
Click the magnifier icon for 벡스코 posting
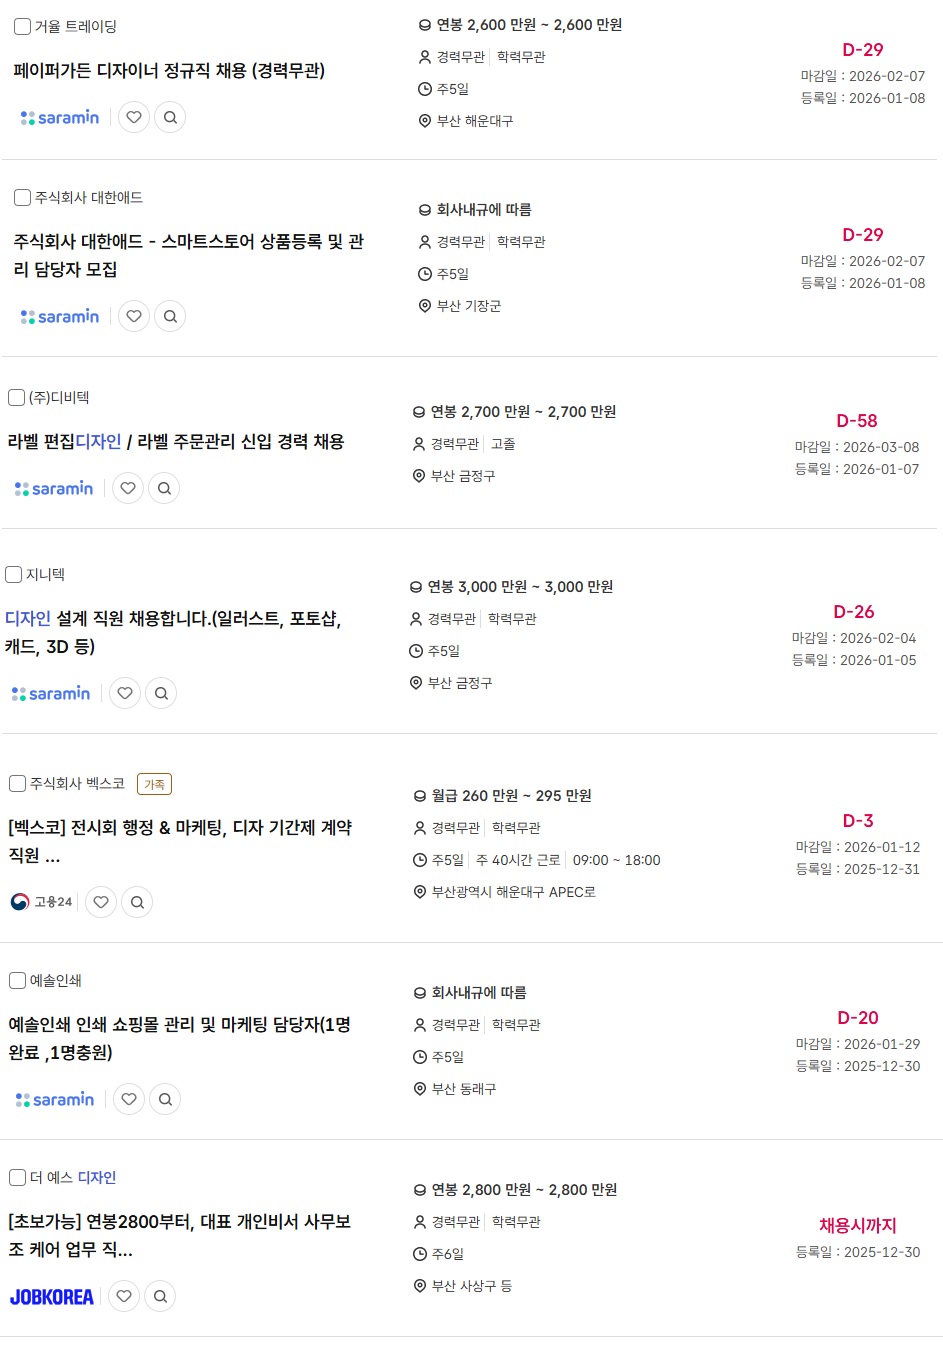[x=138, y=902]
